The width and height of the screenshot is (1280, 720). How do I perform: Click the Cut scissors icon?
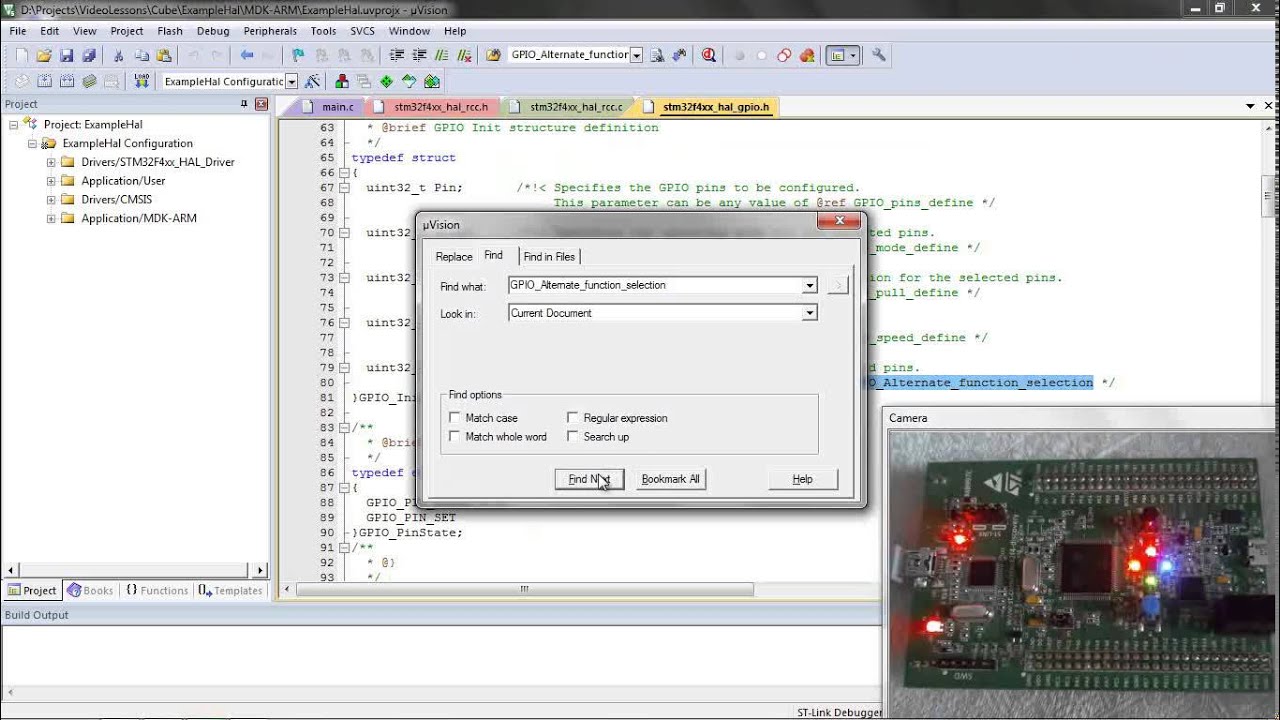(118, 56)
